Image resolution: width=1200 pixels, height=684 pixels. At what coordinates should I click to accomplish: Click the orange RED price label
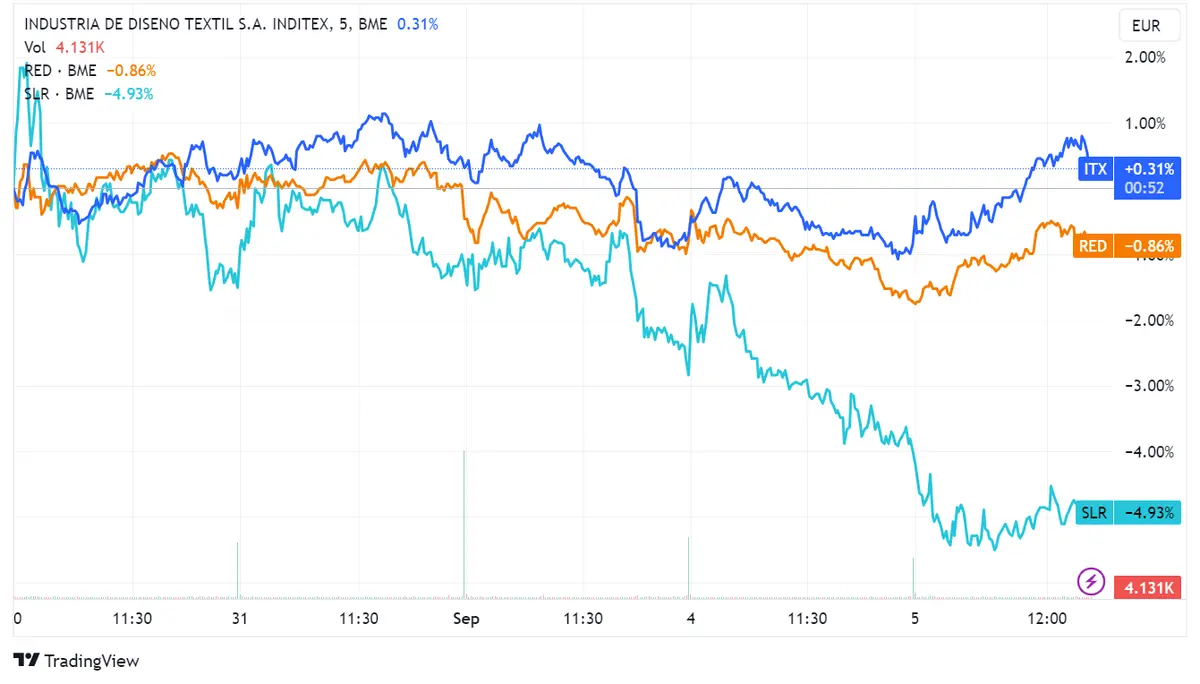coord(1093,245)
